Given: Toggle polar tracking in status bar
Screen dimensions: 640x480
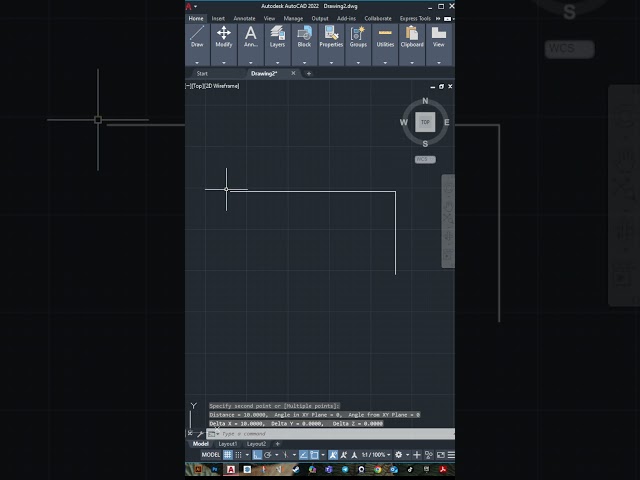Looking at the screenshot, I should tap(268, 455).
